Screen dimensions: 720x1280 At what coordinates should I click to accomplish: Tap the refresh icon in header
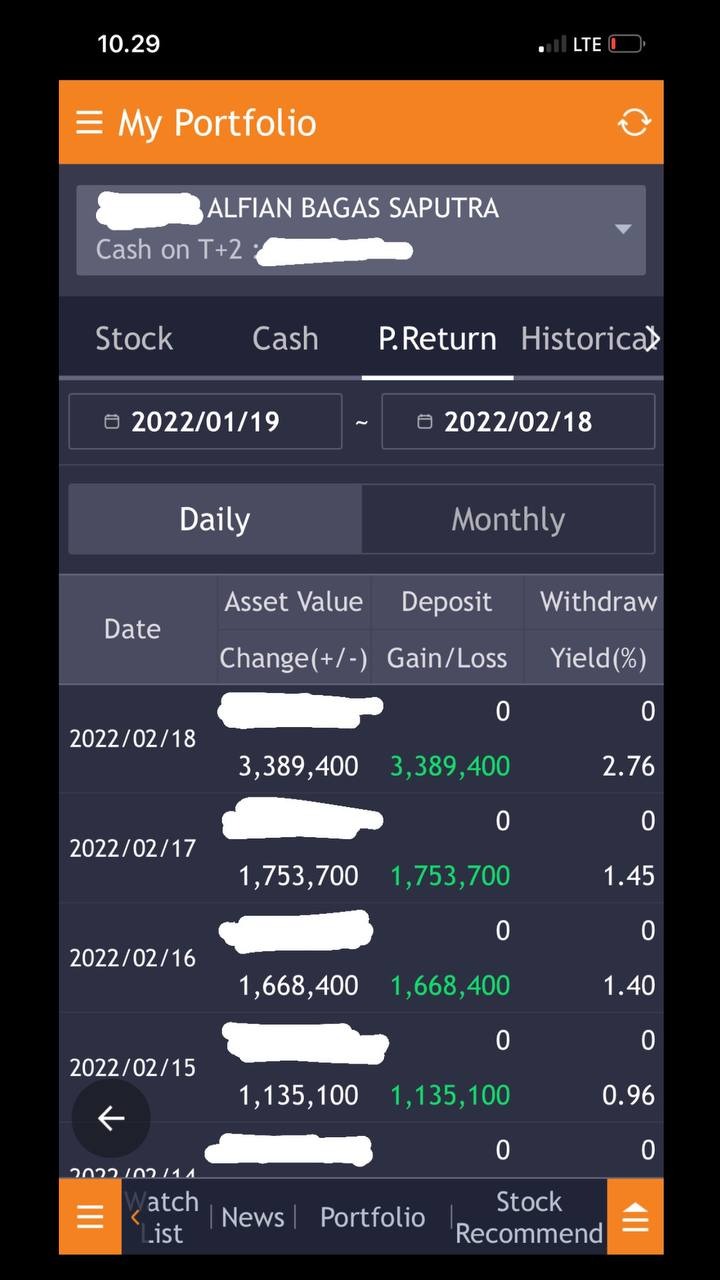pos(634,122)
